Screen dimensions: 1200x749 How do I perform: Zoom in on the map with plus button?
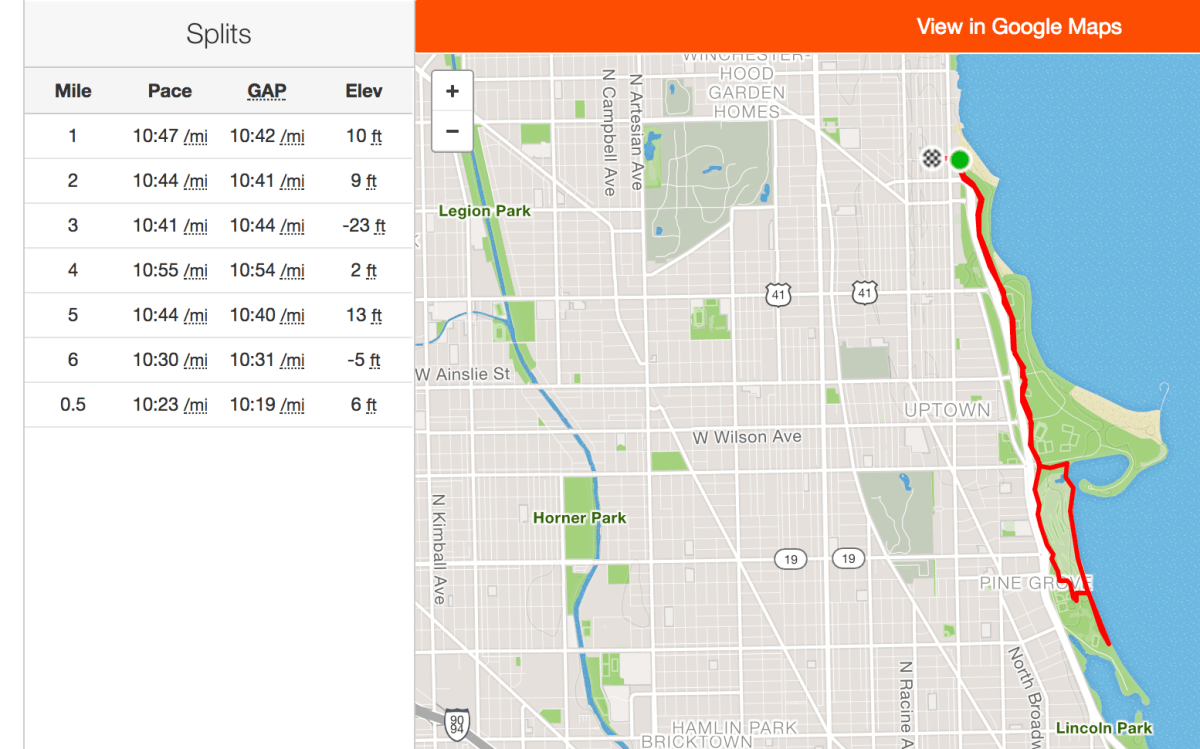[452, 92]
